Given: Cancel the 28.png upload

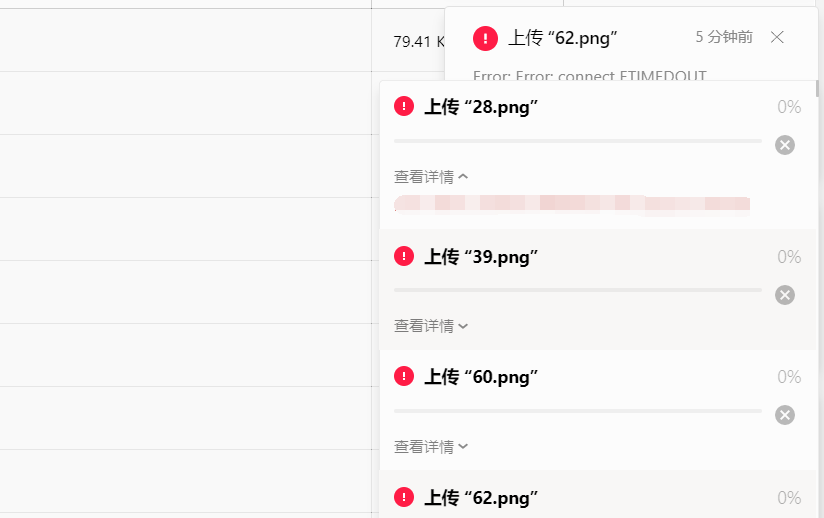Looking at the screenshot, I should pyautogui.click(x=785, y=145).
